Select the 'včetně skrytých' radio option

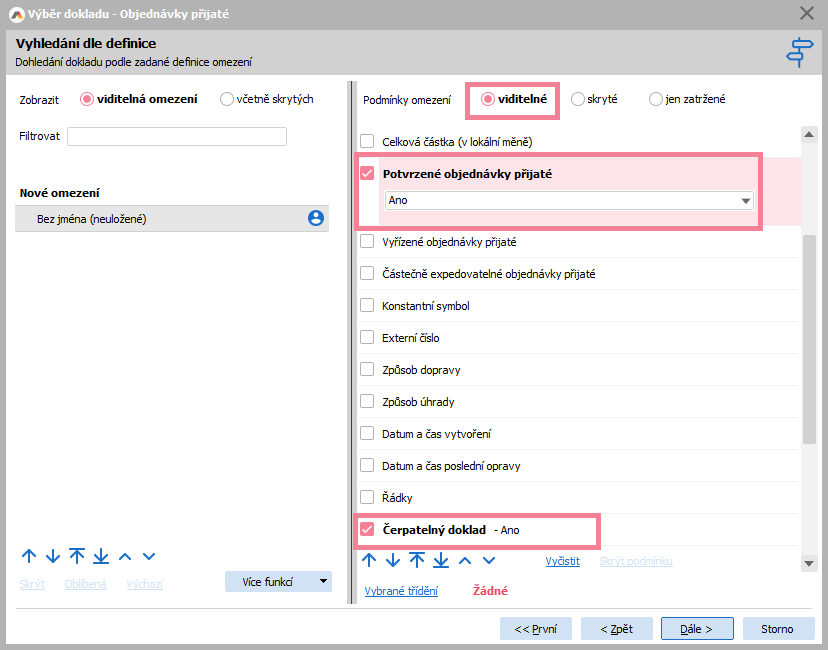pos(227,99)
